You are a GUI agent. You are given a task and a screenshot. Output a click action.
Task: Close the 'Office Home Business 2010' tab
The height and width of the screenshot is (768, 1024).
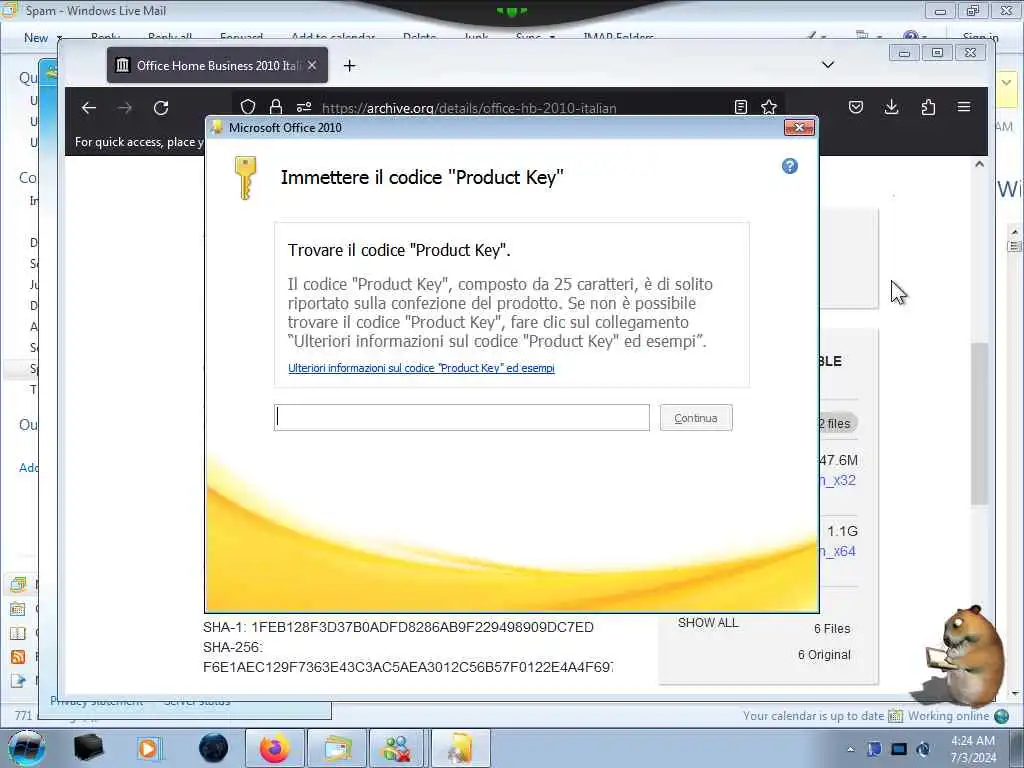point(312,65)
